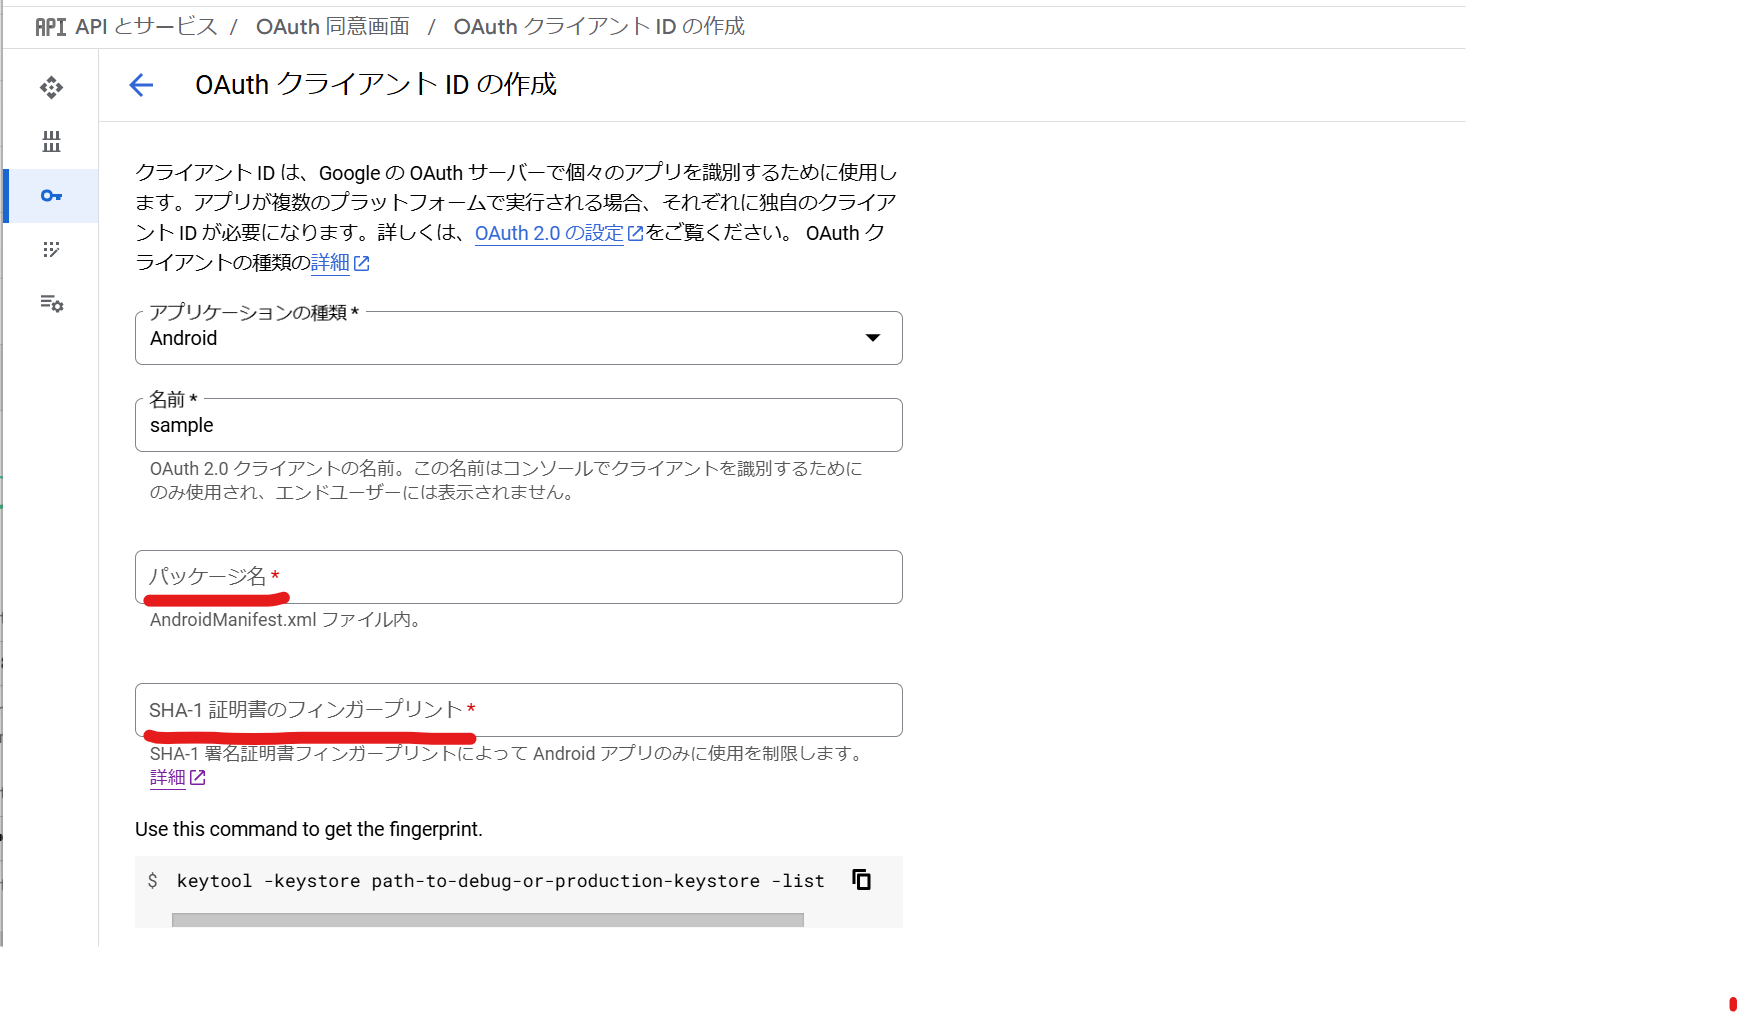Go to OAuth 同意画面 breadcrumb
This screenshot has height=1012, width=1737.
click(x=333, y=27)
